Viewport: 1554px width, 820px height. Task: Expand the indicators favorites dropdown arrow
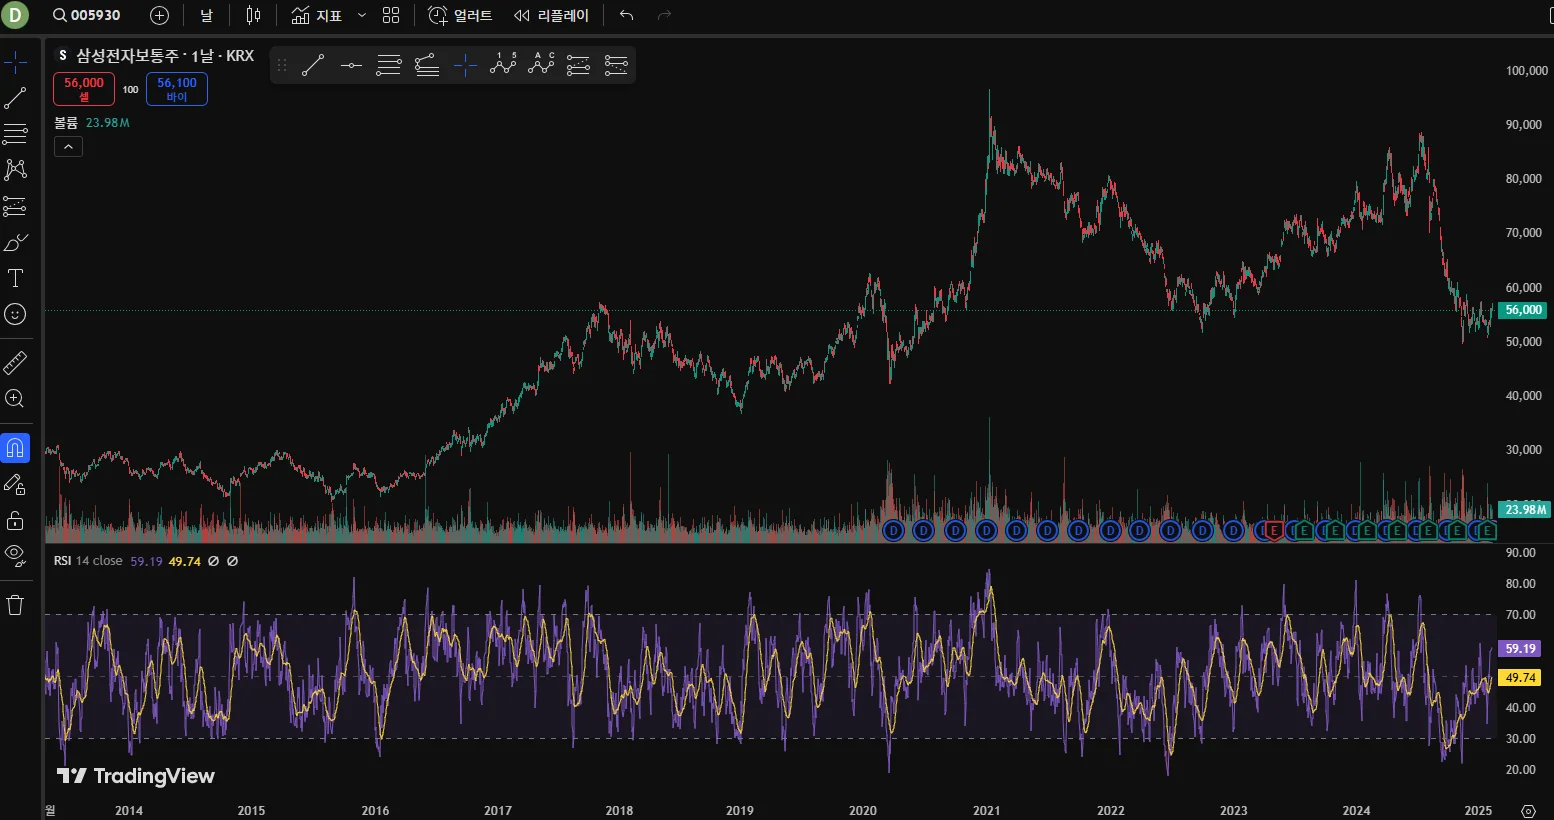point(362,15)
